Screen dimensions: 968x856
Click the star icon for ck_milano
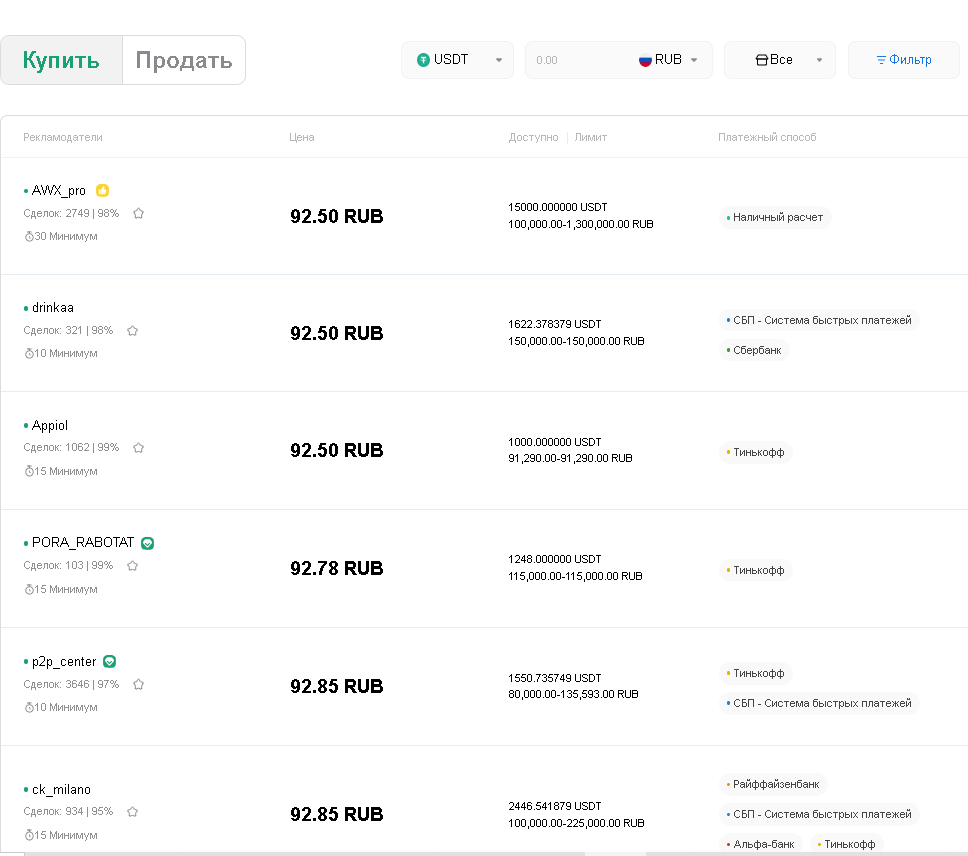[132, 812]
